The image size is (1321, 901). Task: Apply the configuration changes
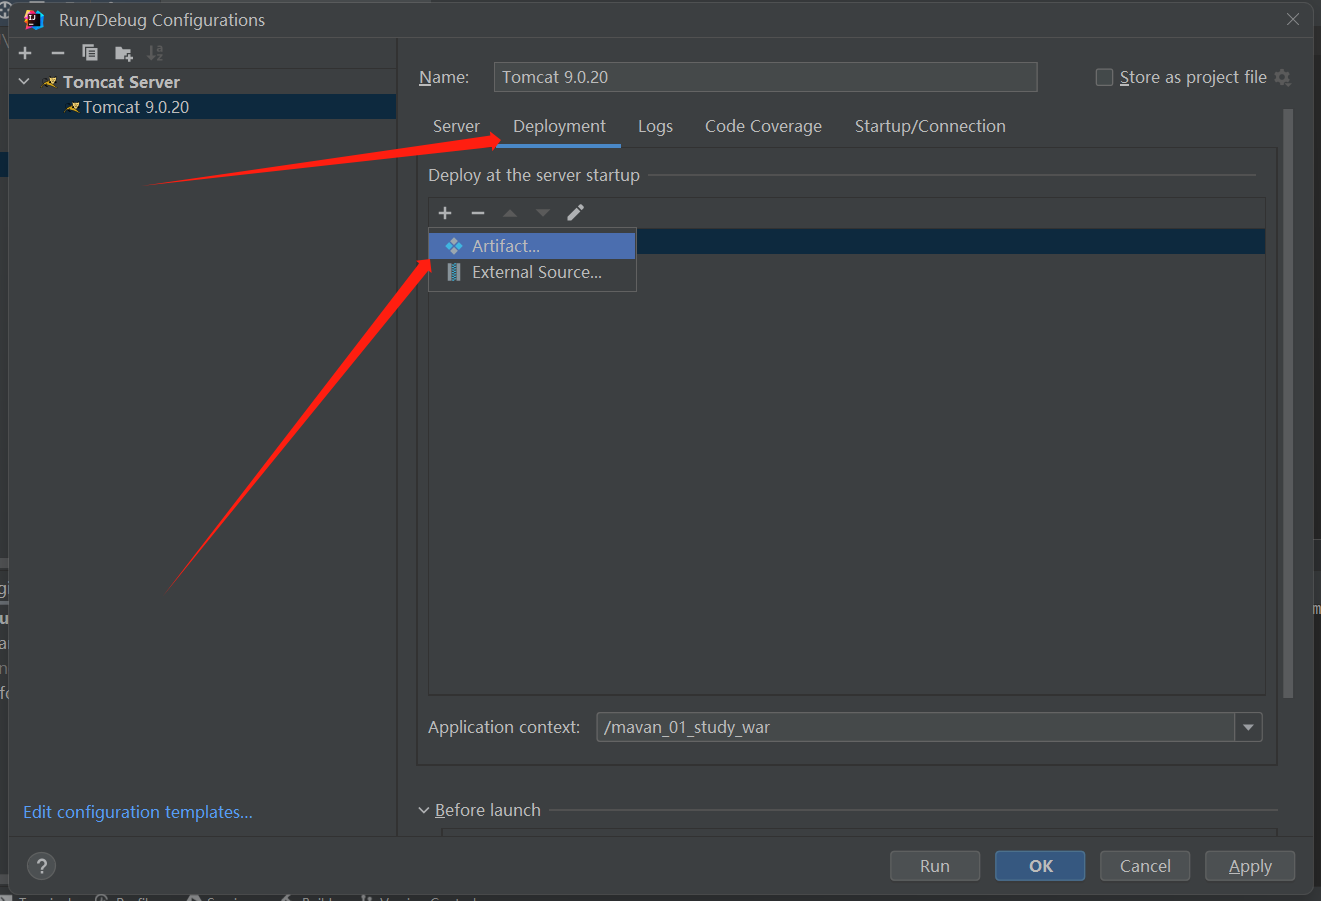[x=1250, y=866]
